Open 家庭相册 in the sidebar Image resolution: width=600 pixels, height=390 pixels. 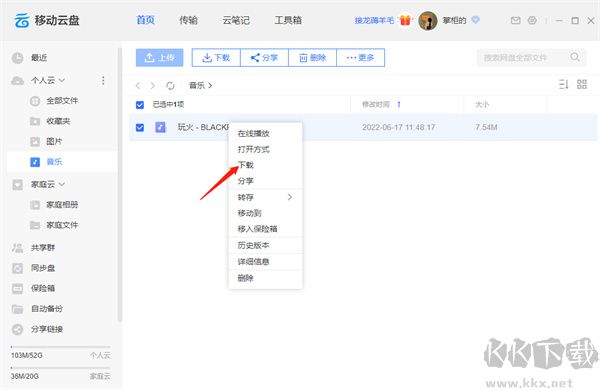(x=62, y=204)
